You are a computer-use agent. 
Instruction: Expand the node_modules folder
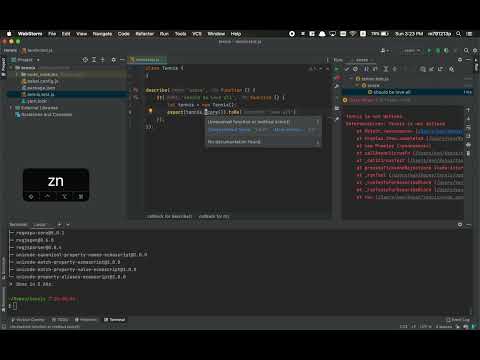pyautogui.click(x=17, y=74)
